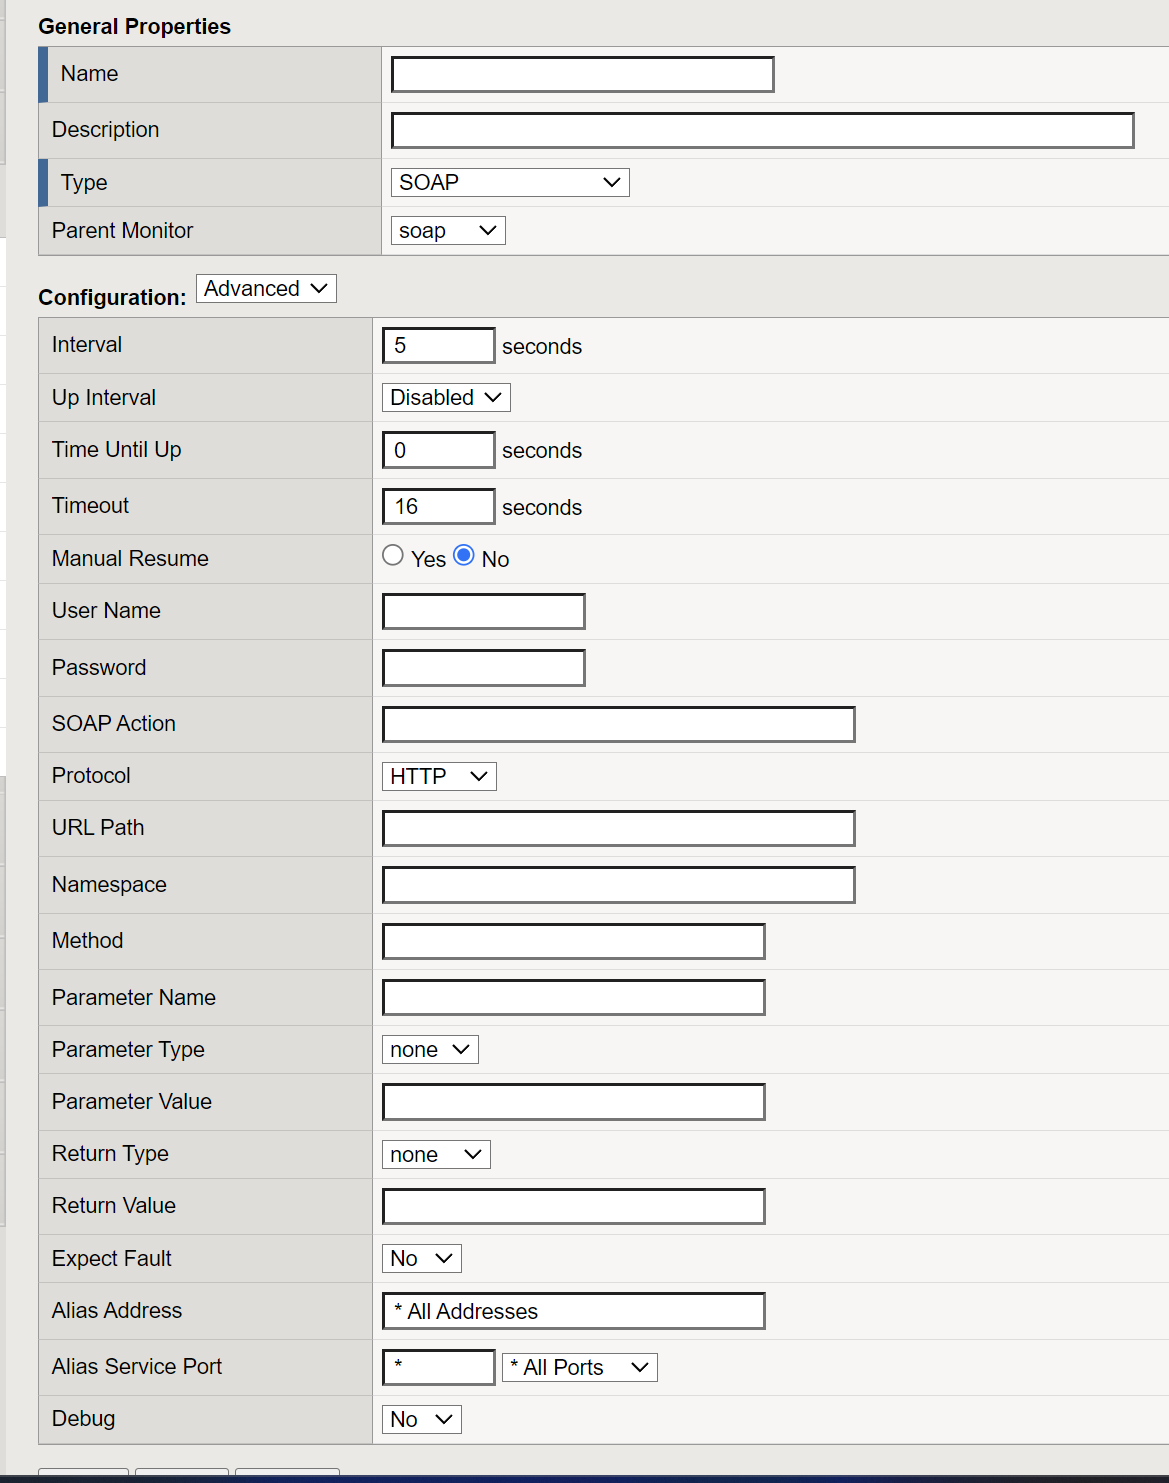Select the No radio for Manual Resume
The height and width of the screenshot is (1483, 1169).
tap(464, 556)
